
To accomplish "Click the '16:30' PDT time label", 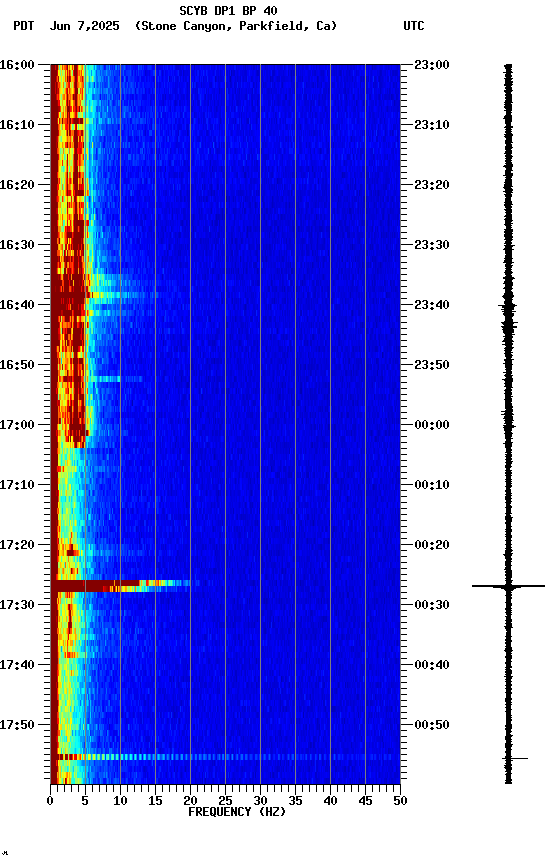I will pos(17,245).
